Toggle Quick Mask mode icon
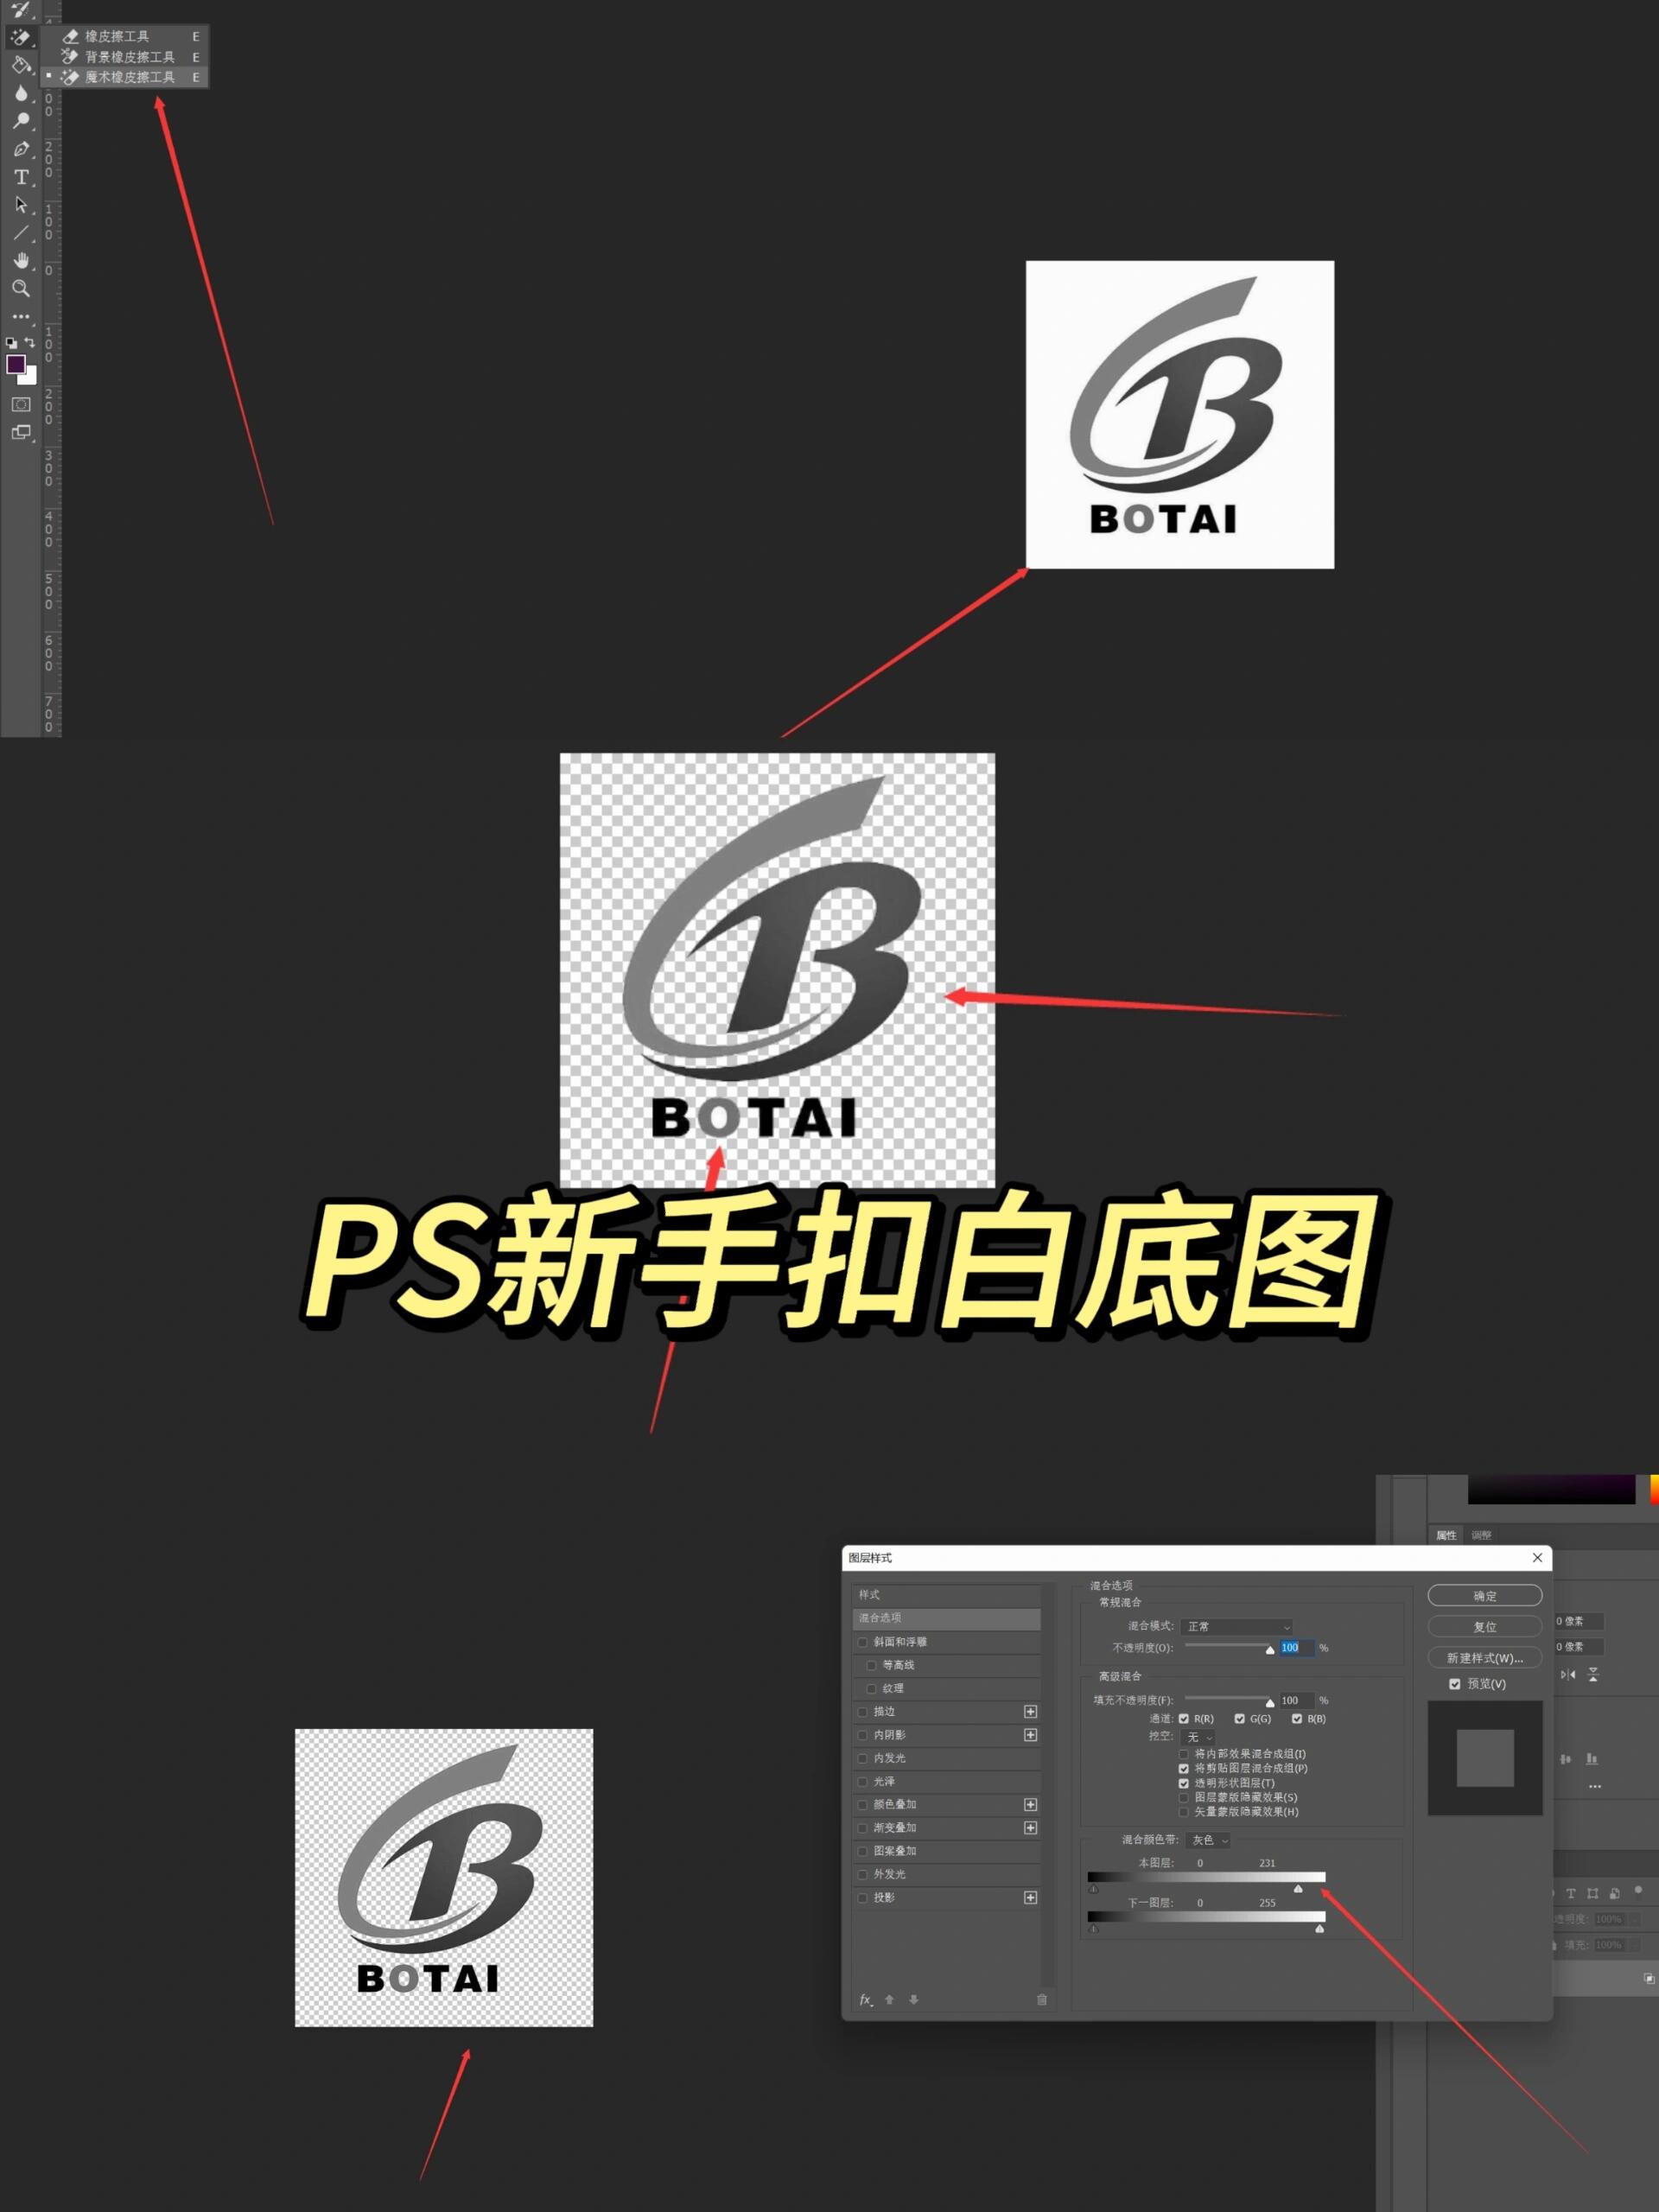1659x2212 pixels. click(x=20, y=405)
